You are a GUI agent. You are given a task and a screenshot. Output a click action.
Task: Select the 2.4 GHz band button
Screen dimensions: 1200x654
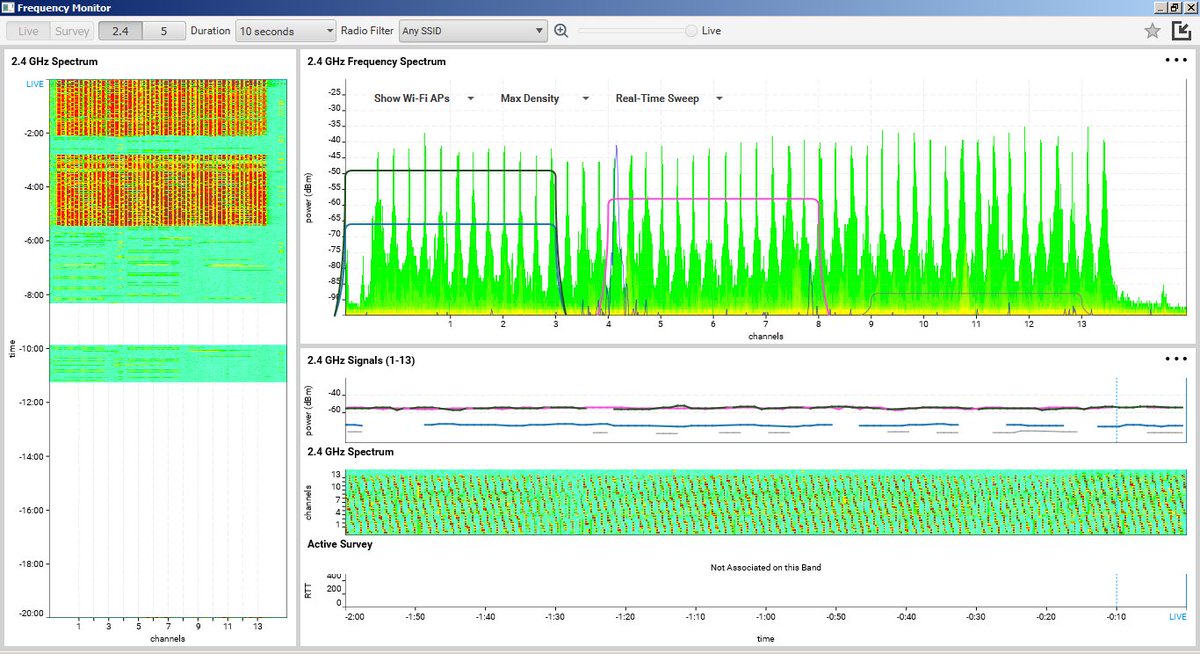pyautogui.click(x=120, y=31)
